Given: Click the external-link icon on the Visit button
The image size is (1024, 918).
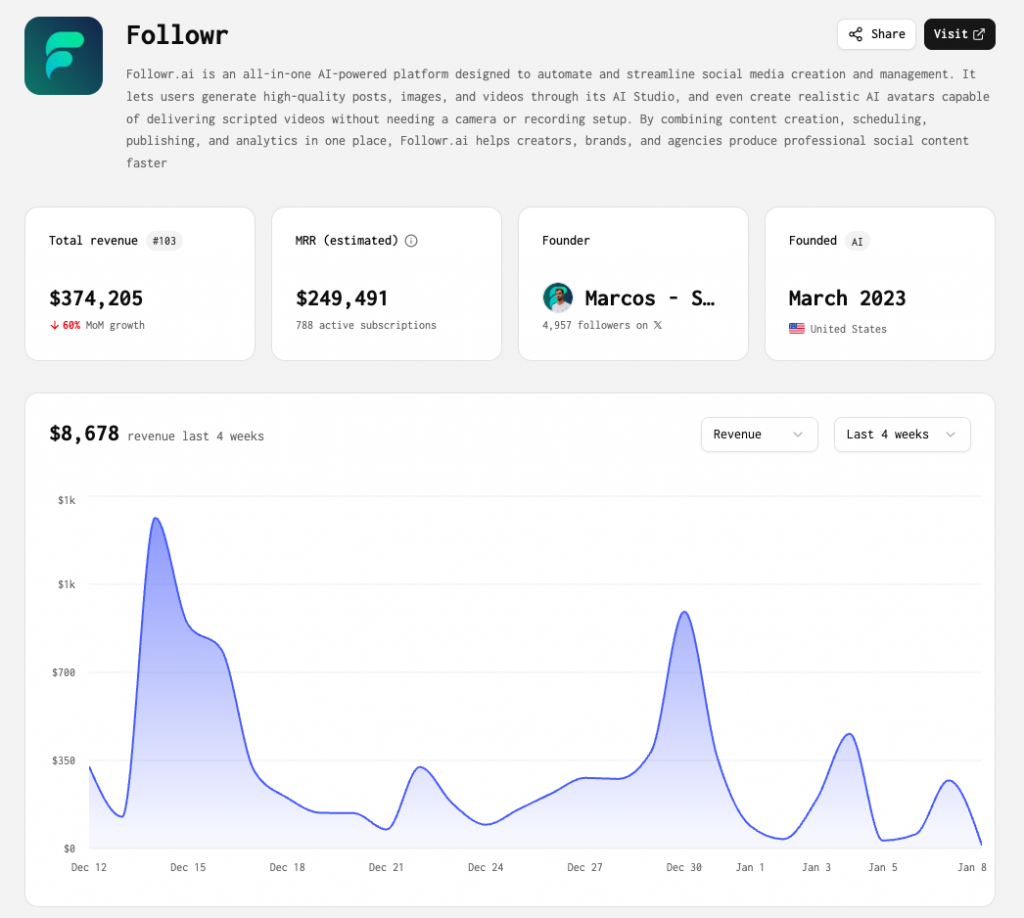Looking at the screenshot, I should pyautogui.click(x=978, y=34).
